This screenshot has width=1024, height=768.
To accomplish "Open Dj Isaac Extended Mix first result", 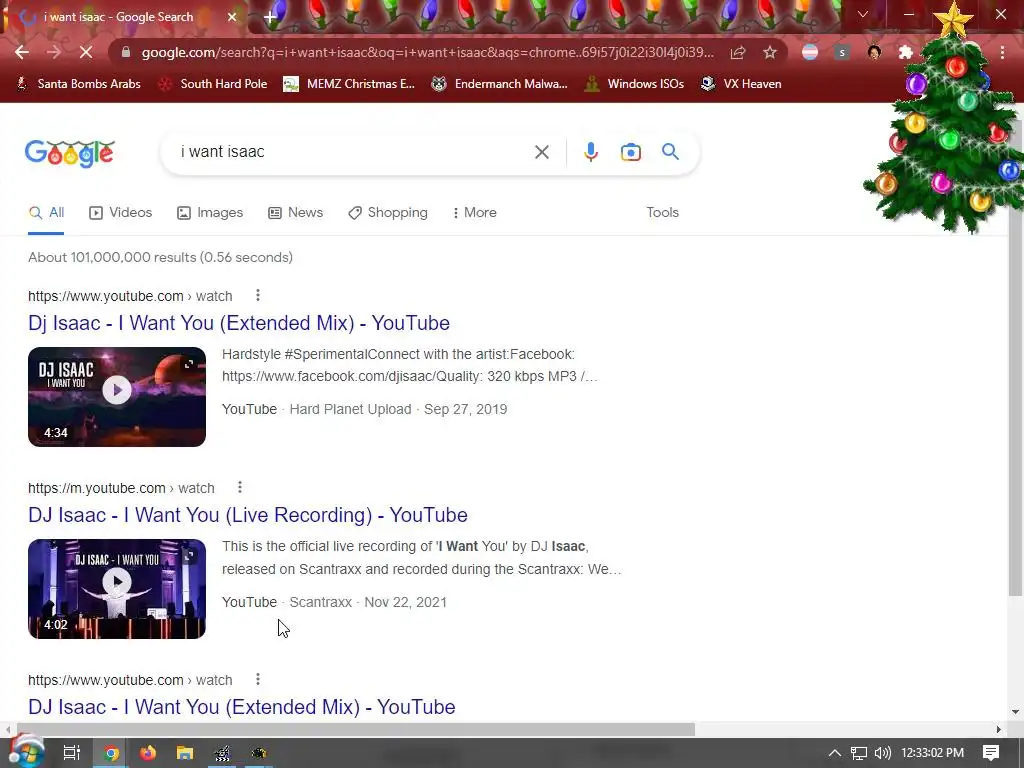I will (x=239, y=323).
